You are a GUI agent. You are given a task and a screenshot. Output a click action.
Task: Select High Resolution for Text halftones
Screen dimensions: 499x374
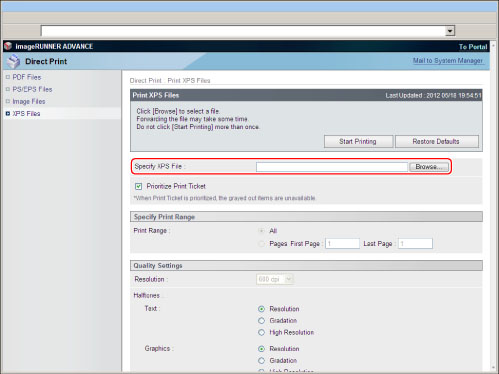tap(261, 332)
